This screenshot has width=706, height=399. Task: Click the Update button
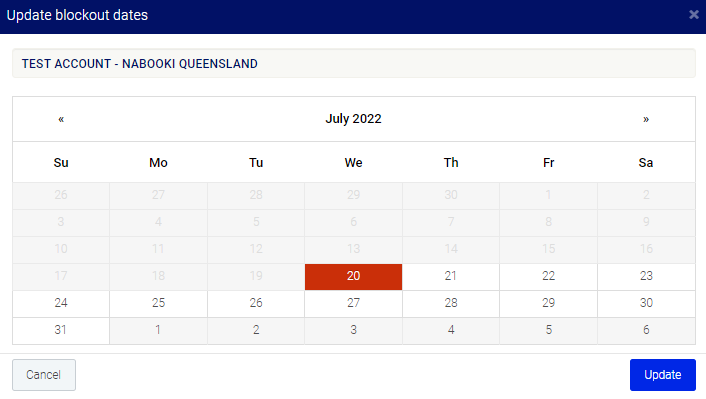click(663, 375)
